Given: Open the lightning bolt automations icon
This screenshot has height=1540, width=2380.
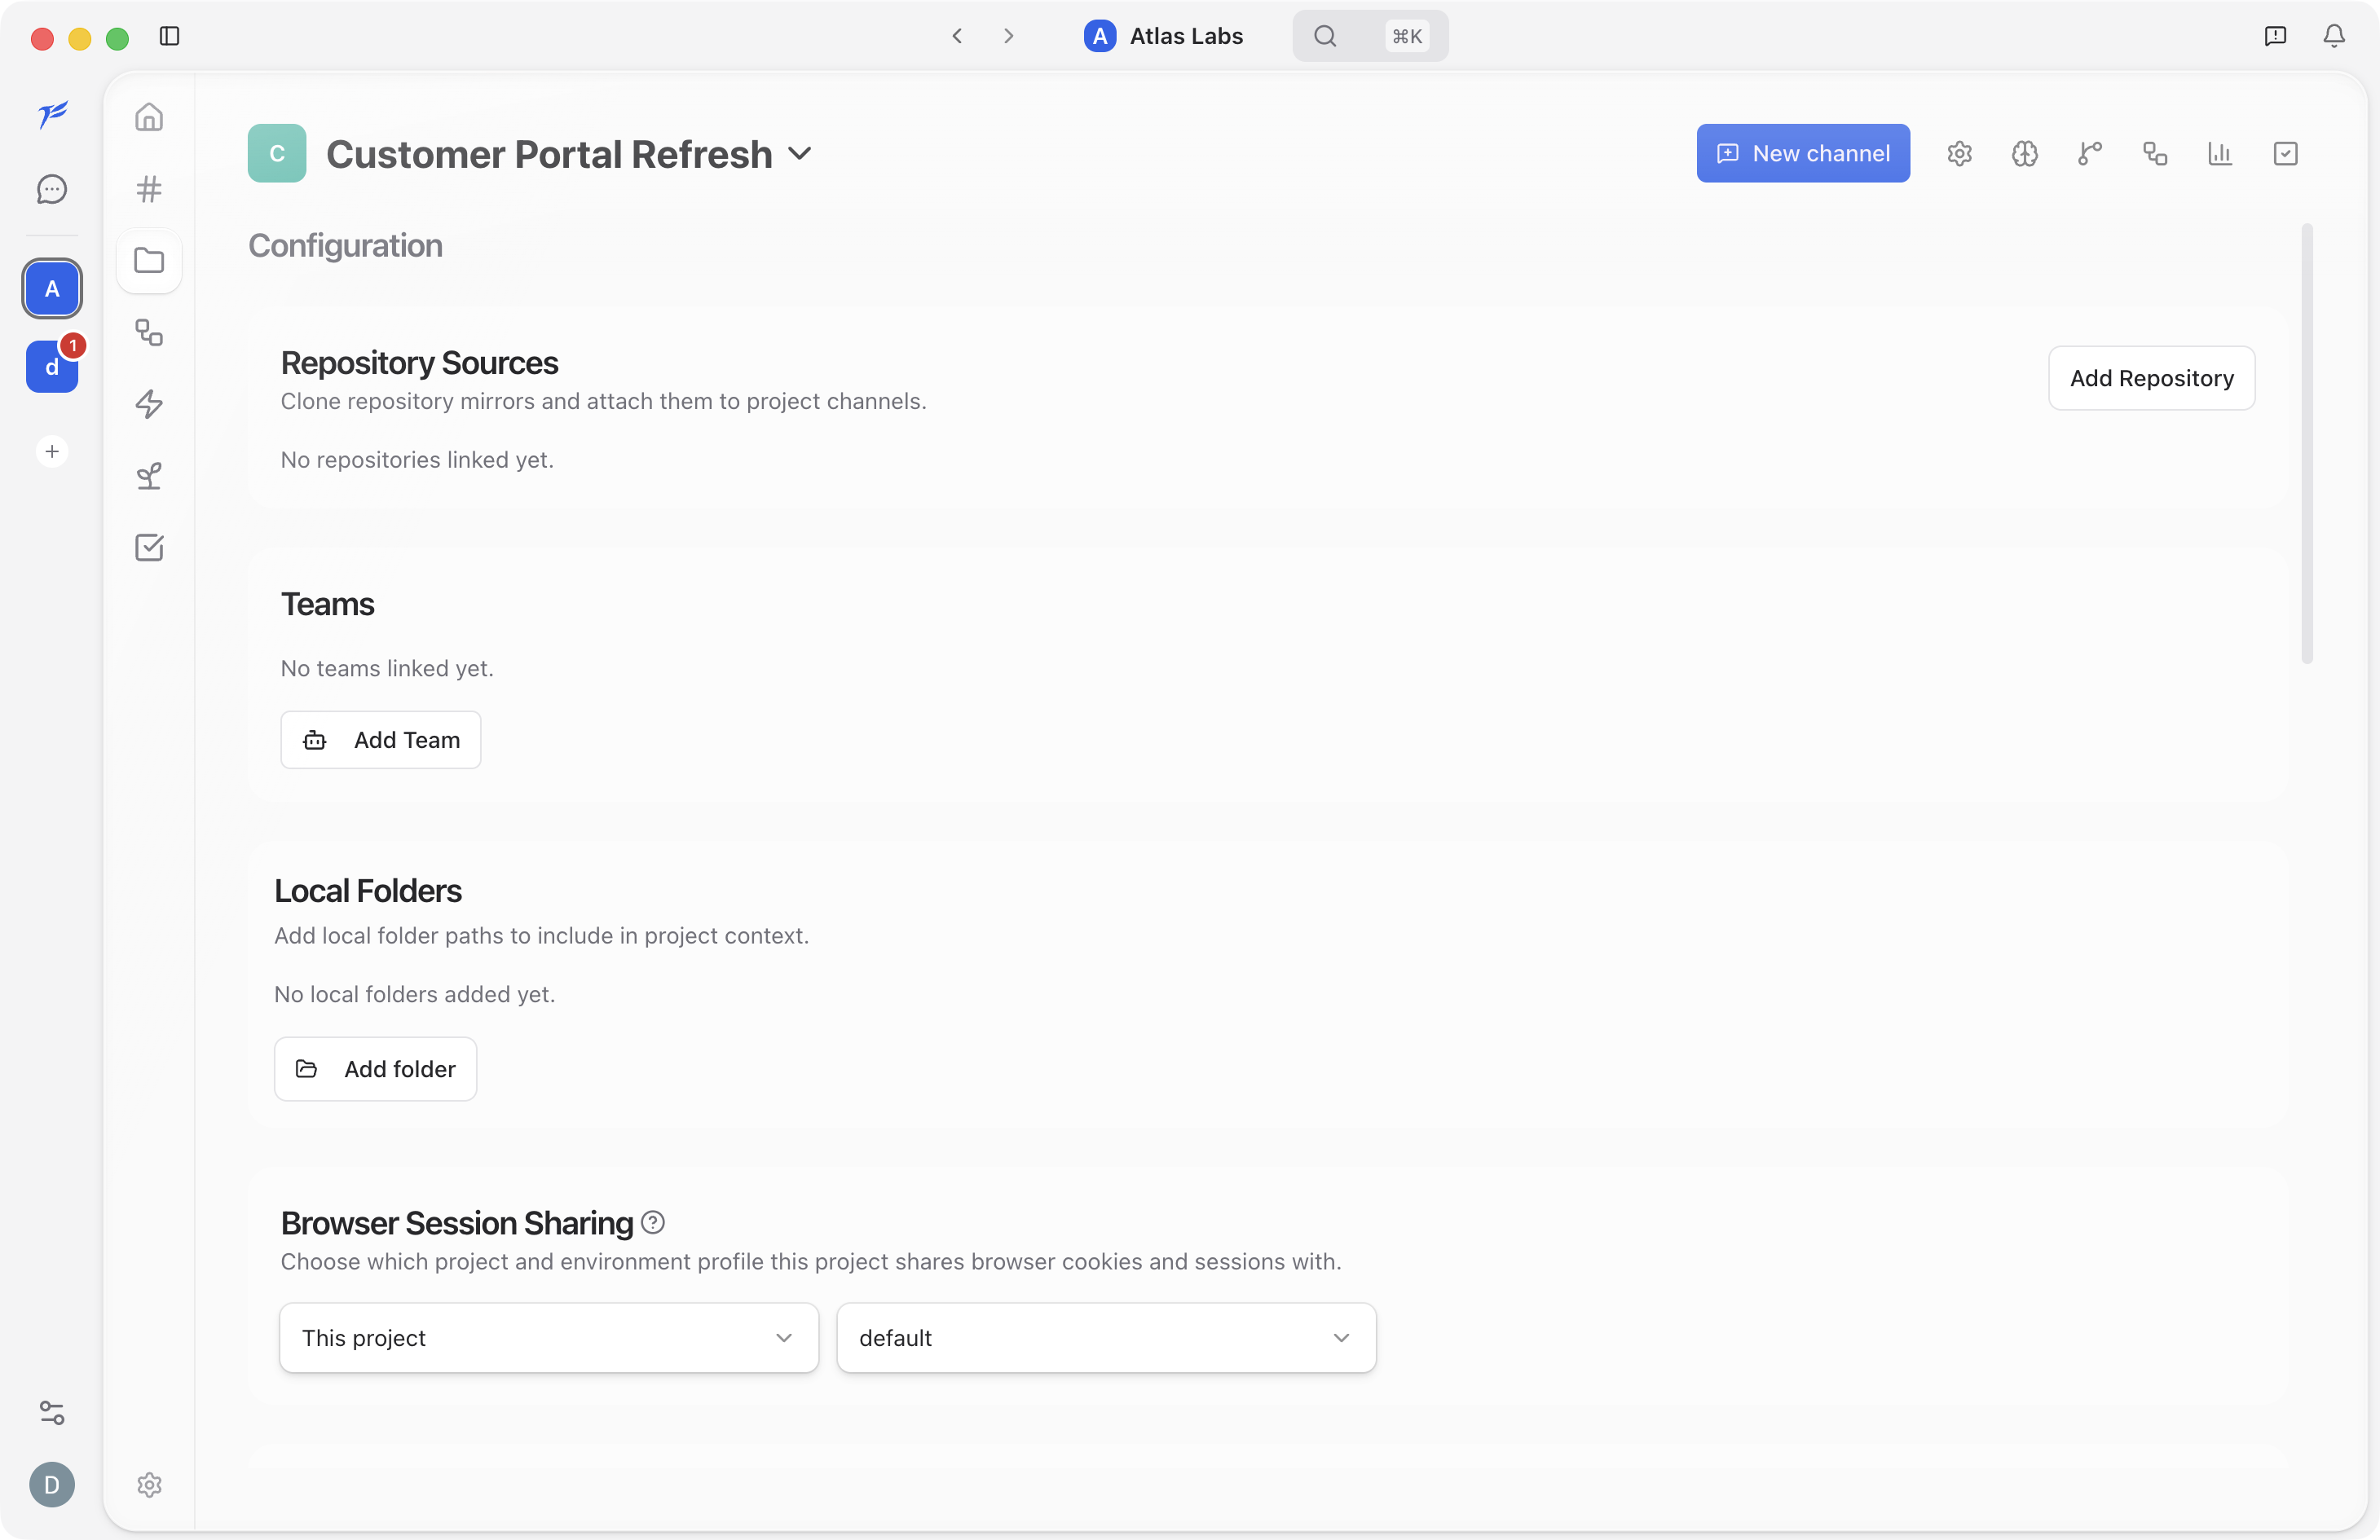Looking at the screenshot, I should click(x=149, y=404).
